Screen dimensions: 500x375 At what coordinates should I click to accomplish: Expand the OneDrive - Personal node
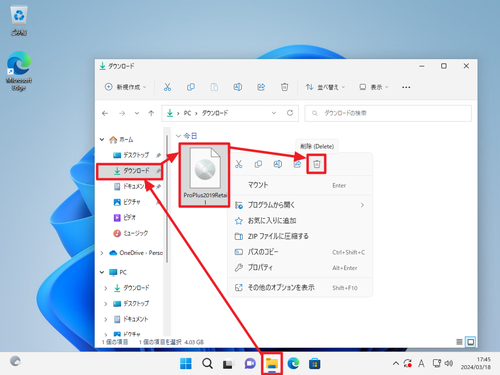102,253
